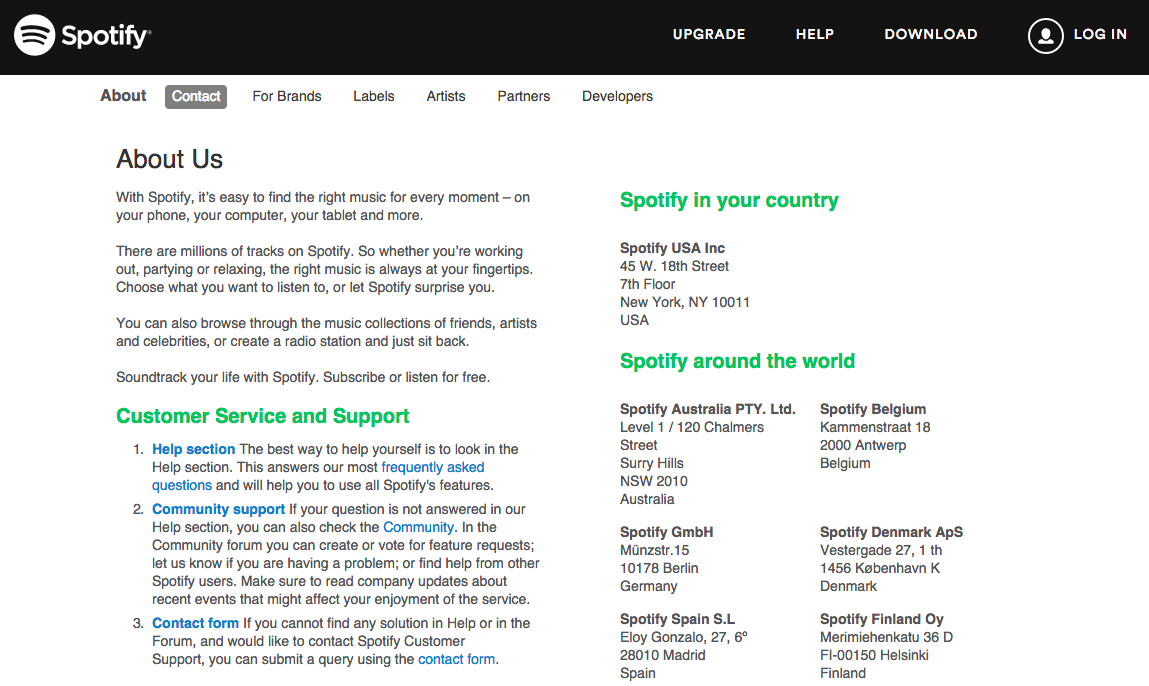Click the Spotify Belgium text

(x=873, y=409)
